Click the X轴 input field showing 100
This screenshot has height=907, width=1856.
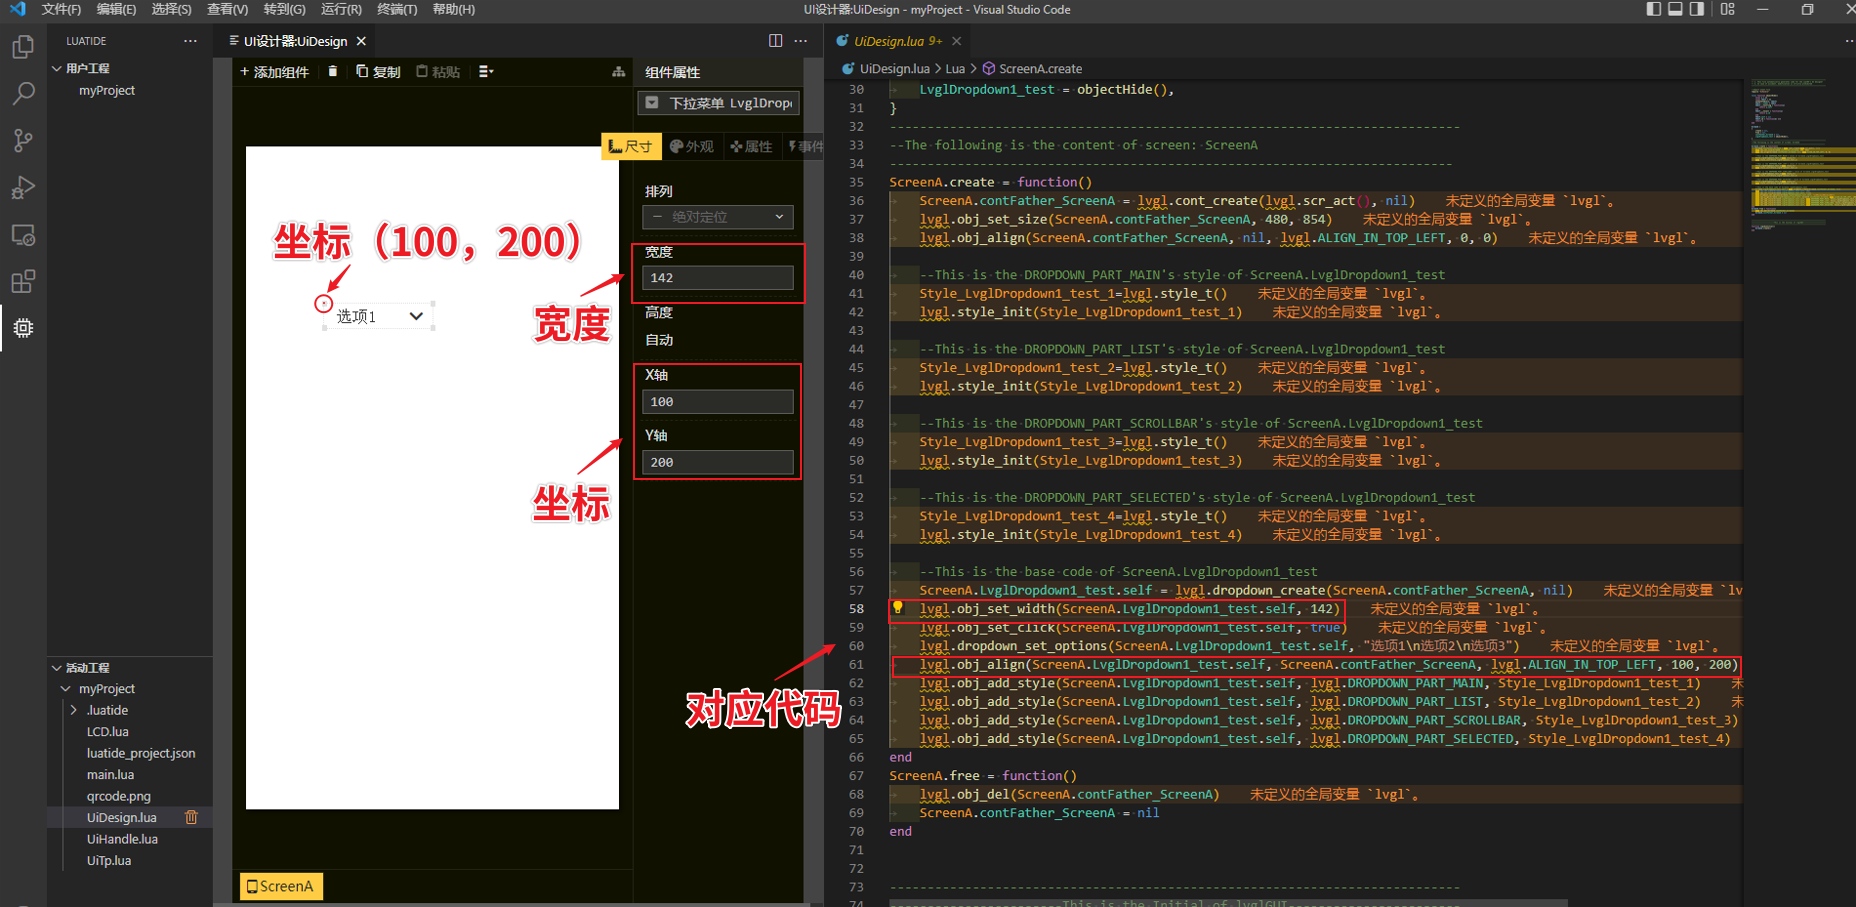click(x=717, y=401)
